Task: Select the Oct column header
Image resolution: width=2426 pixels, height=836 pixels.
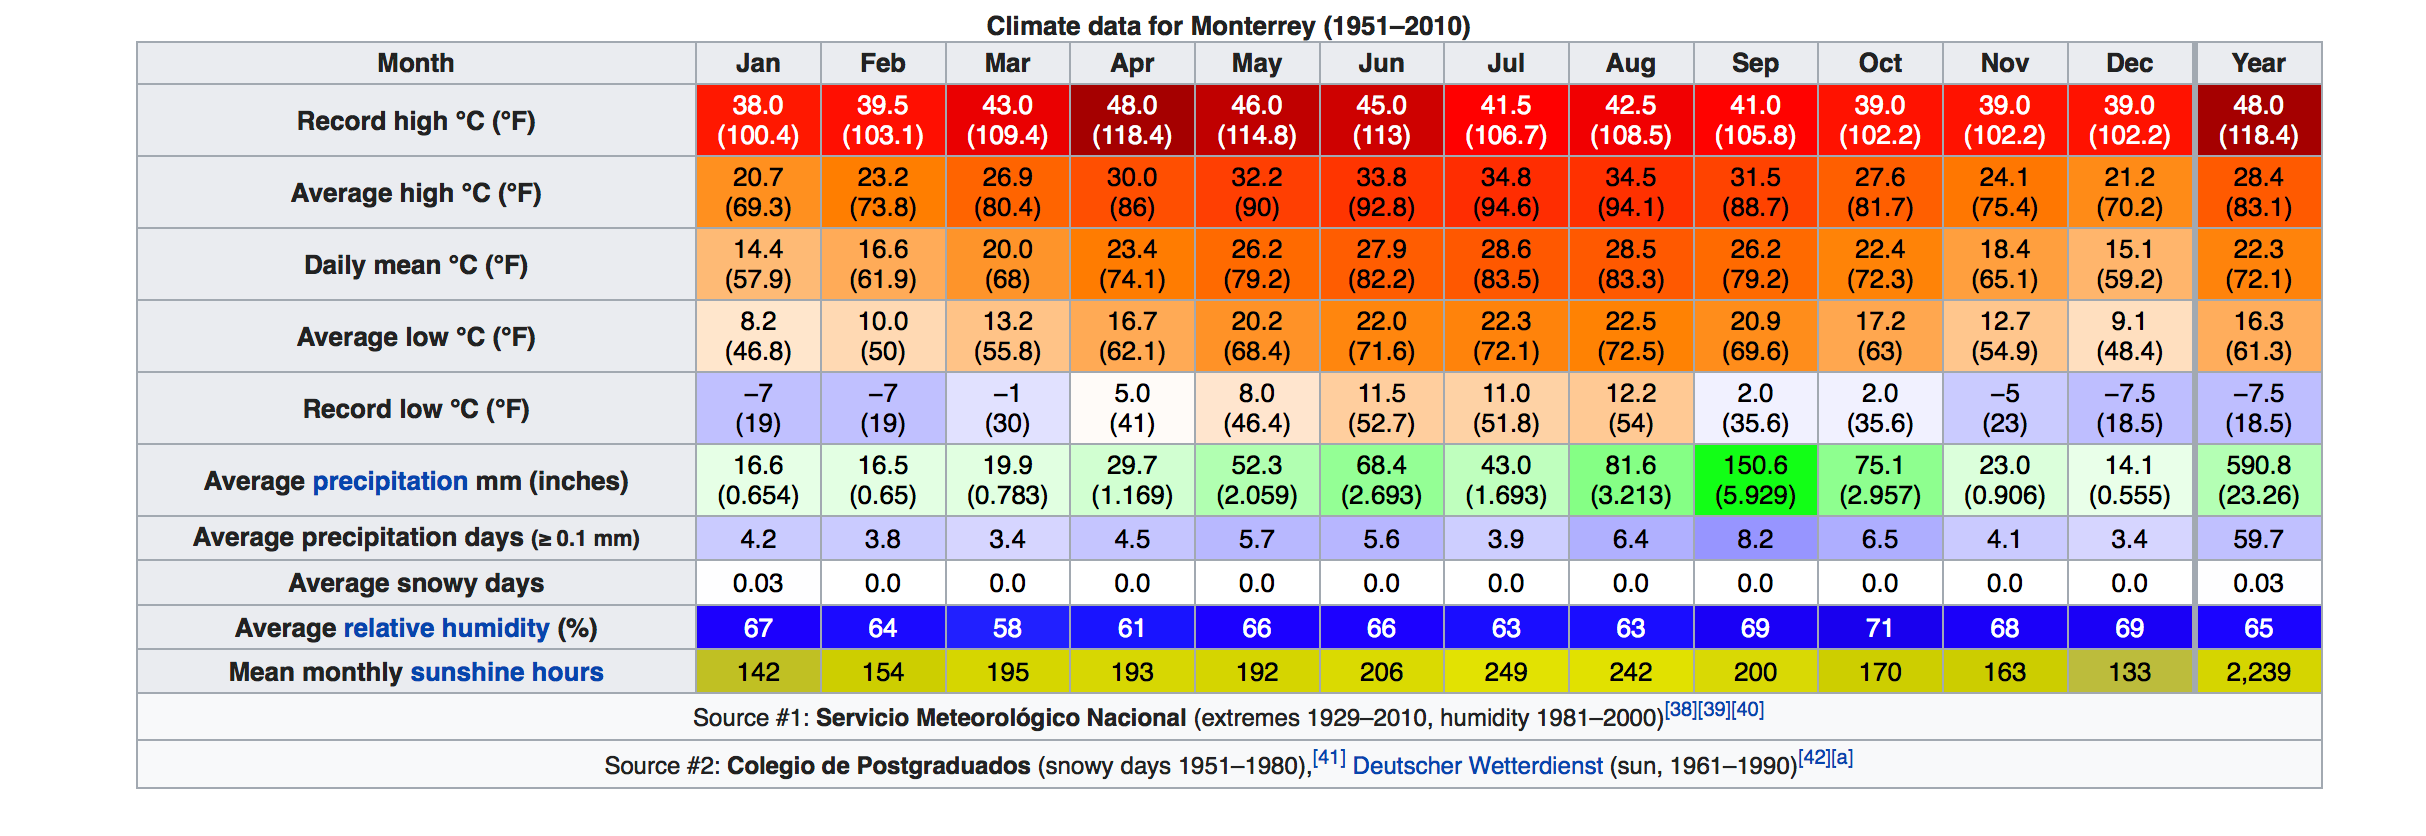Action: [x=1880, y=63]
